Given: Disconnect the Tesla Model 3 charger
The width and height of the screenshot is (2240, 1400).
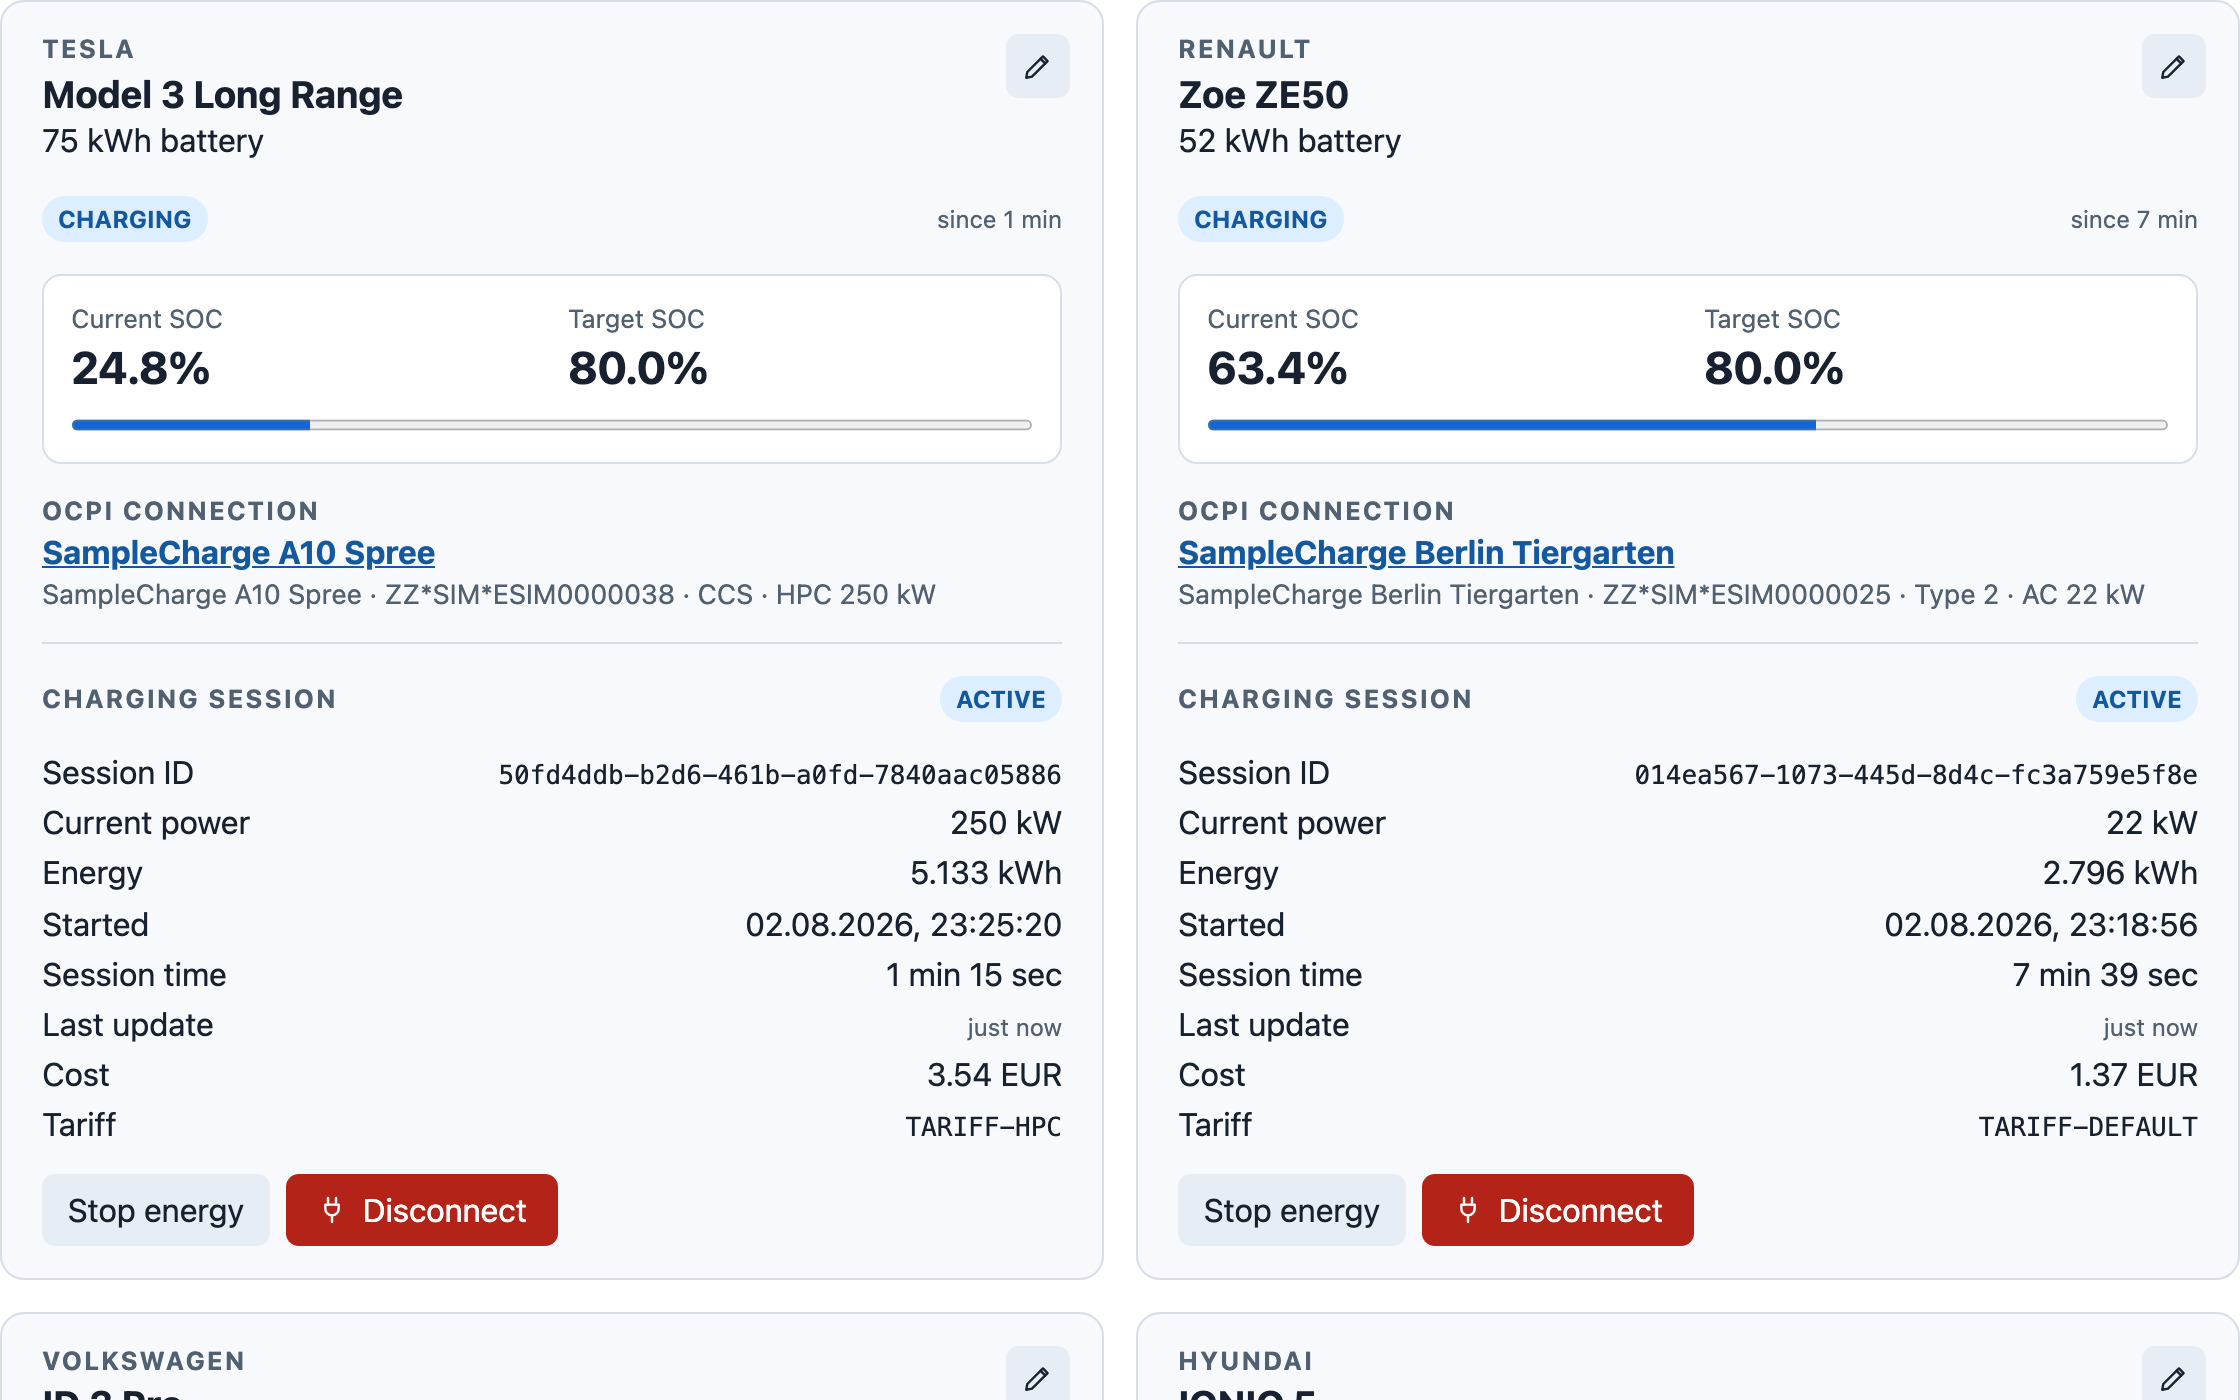Looking at the screenshot, I should click(422, 1210).
